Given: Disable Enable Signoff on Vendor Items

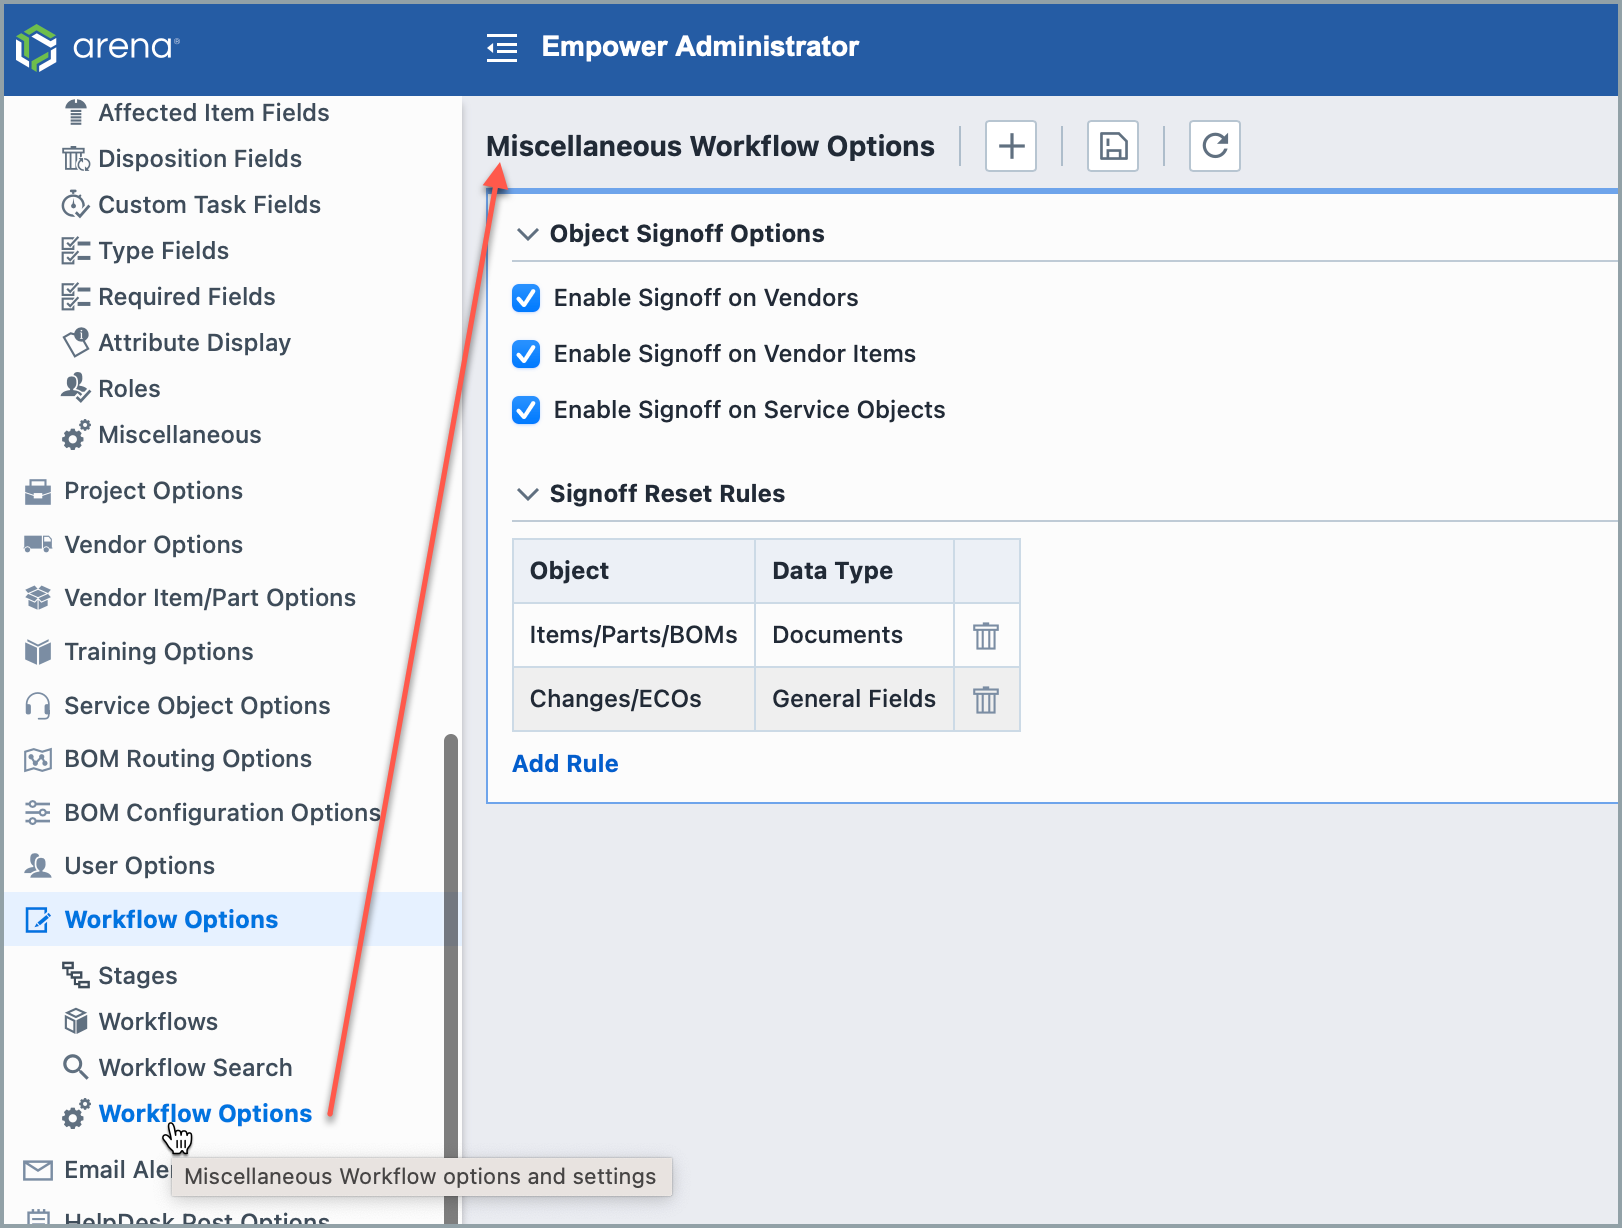Looking at the screenshot, I should [x=525, y=354].
